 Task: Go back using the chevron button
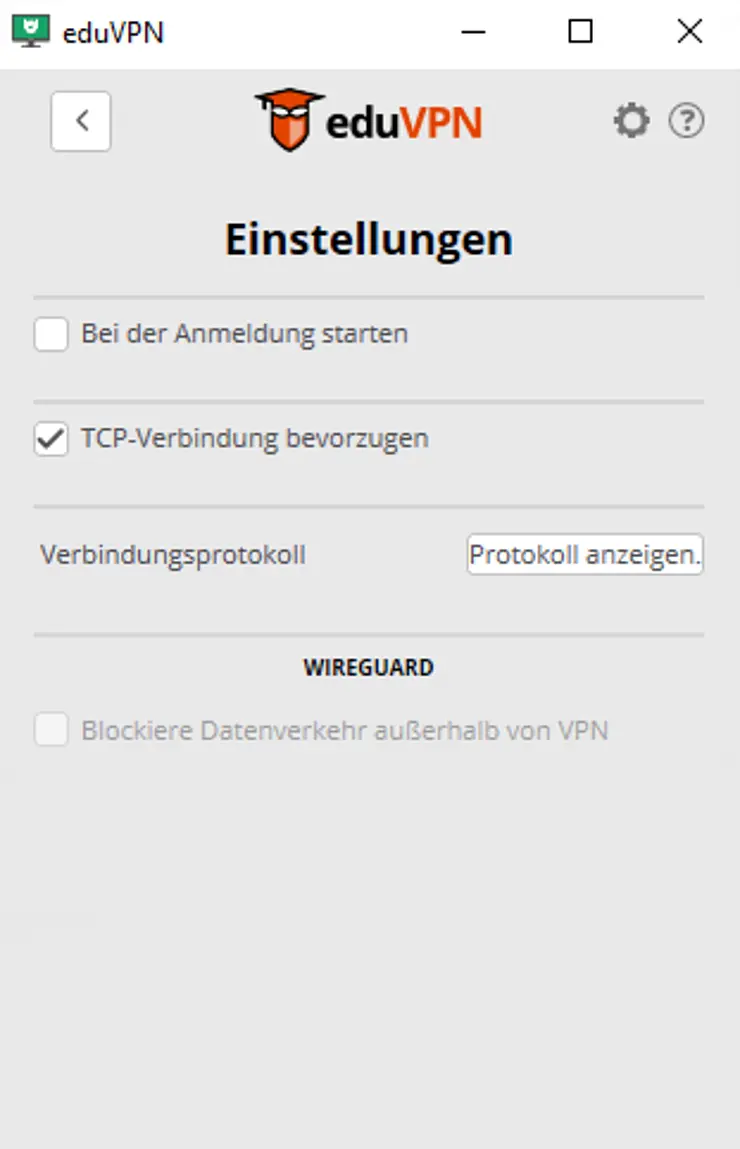coord(81,122)
